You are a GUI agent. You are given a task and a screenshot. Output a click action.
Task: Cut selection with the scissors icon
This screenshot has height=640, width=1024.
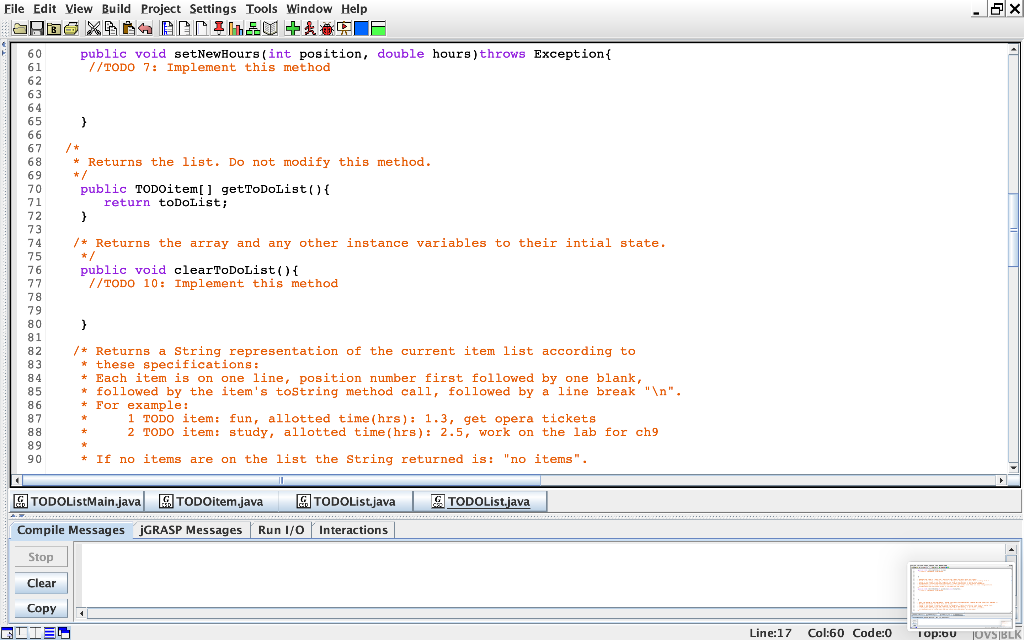coord(94,28)
